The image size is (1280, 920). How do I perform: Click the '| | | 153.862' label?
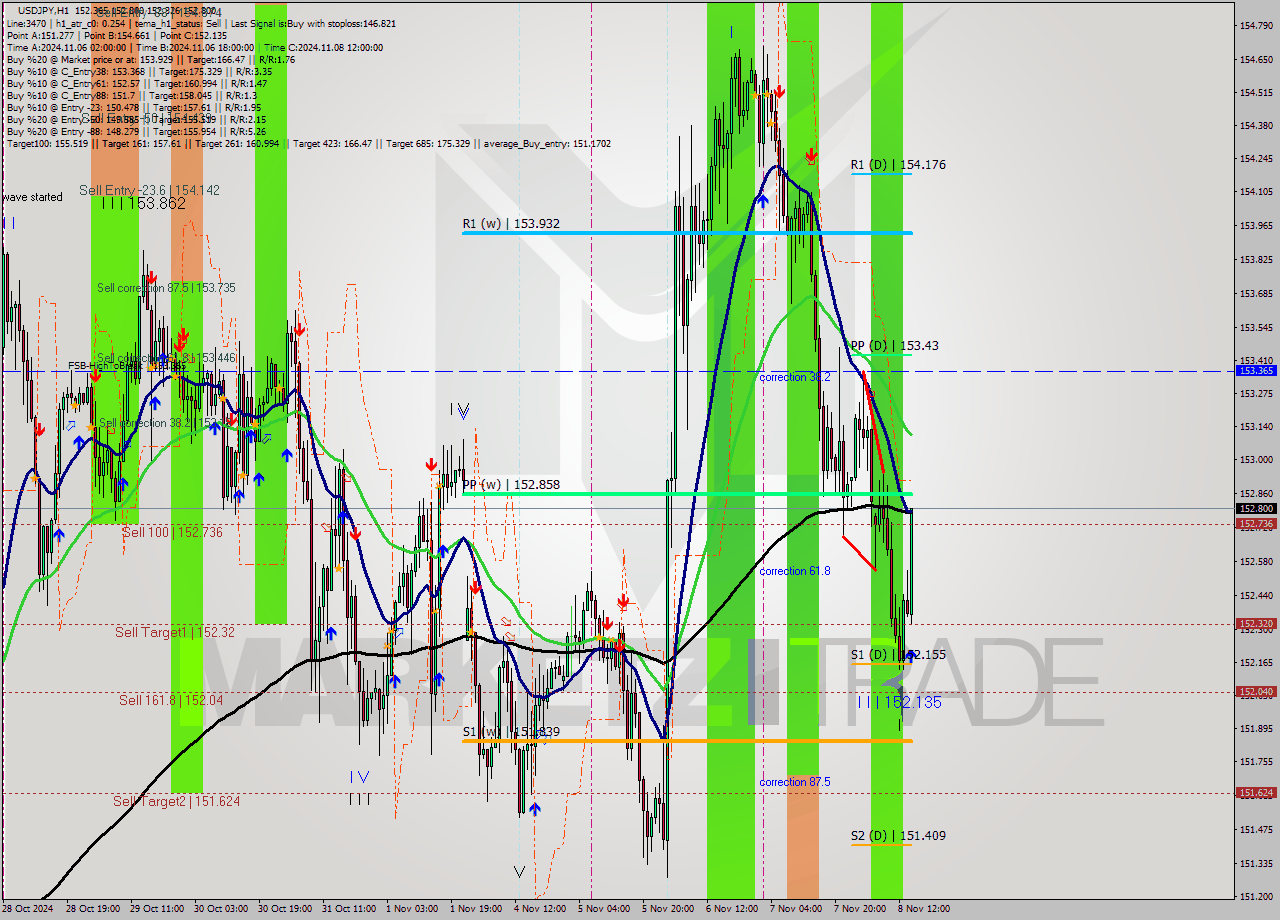(x=142, y=203)
